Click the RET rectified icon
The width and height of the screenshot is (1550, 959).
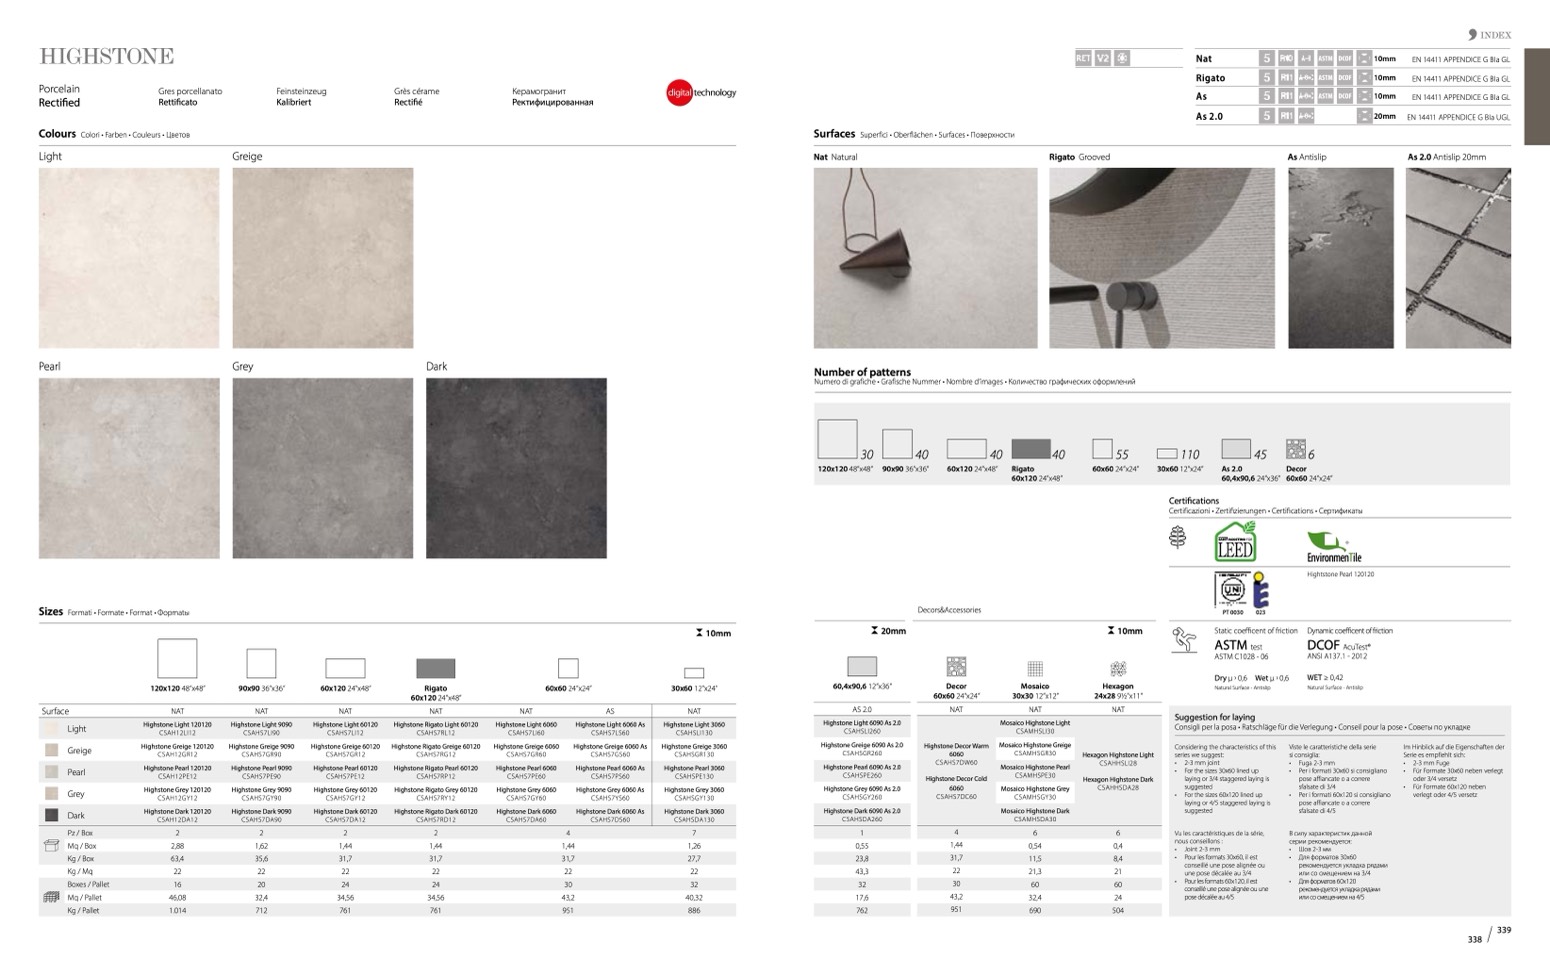click(x=1083, y=59)
